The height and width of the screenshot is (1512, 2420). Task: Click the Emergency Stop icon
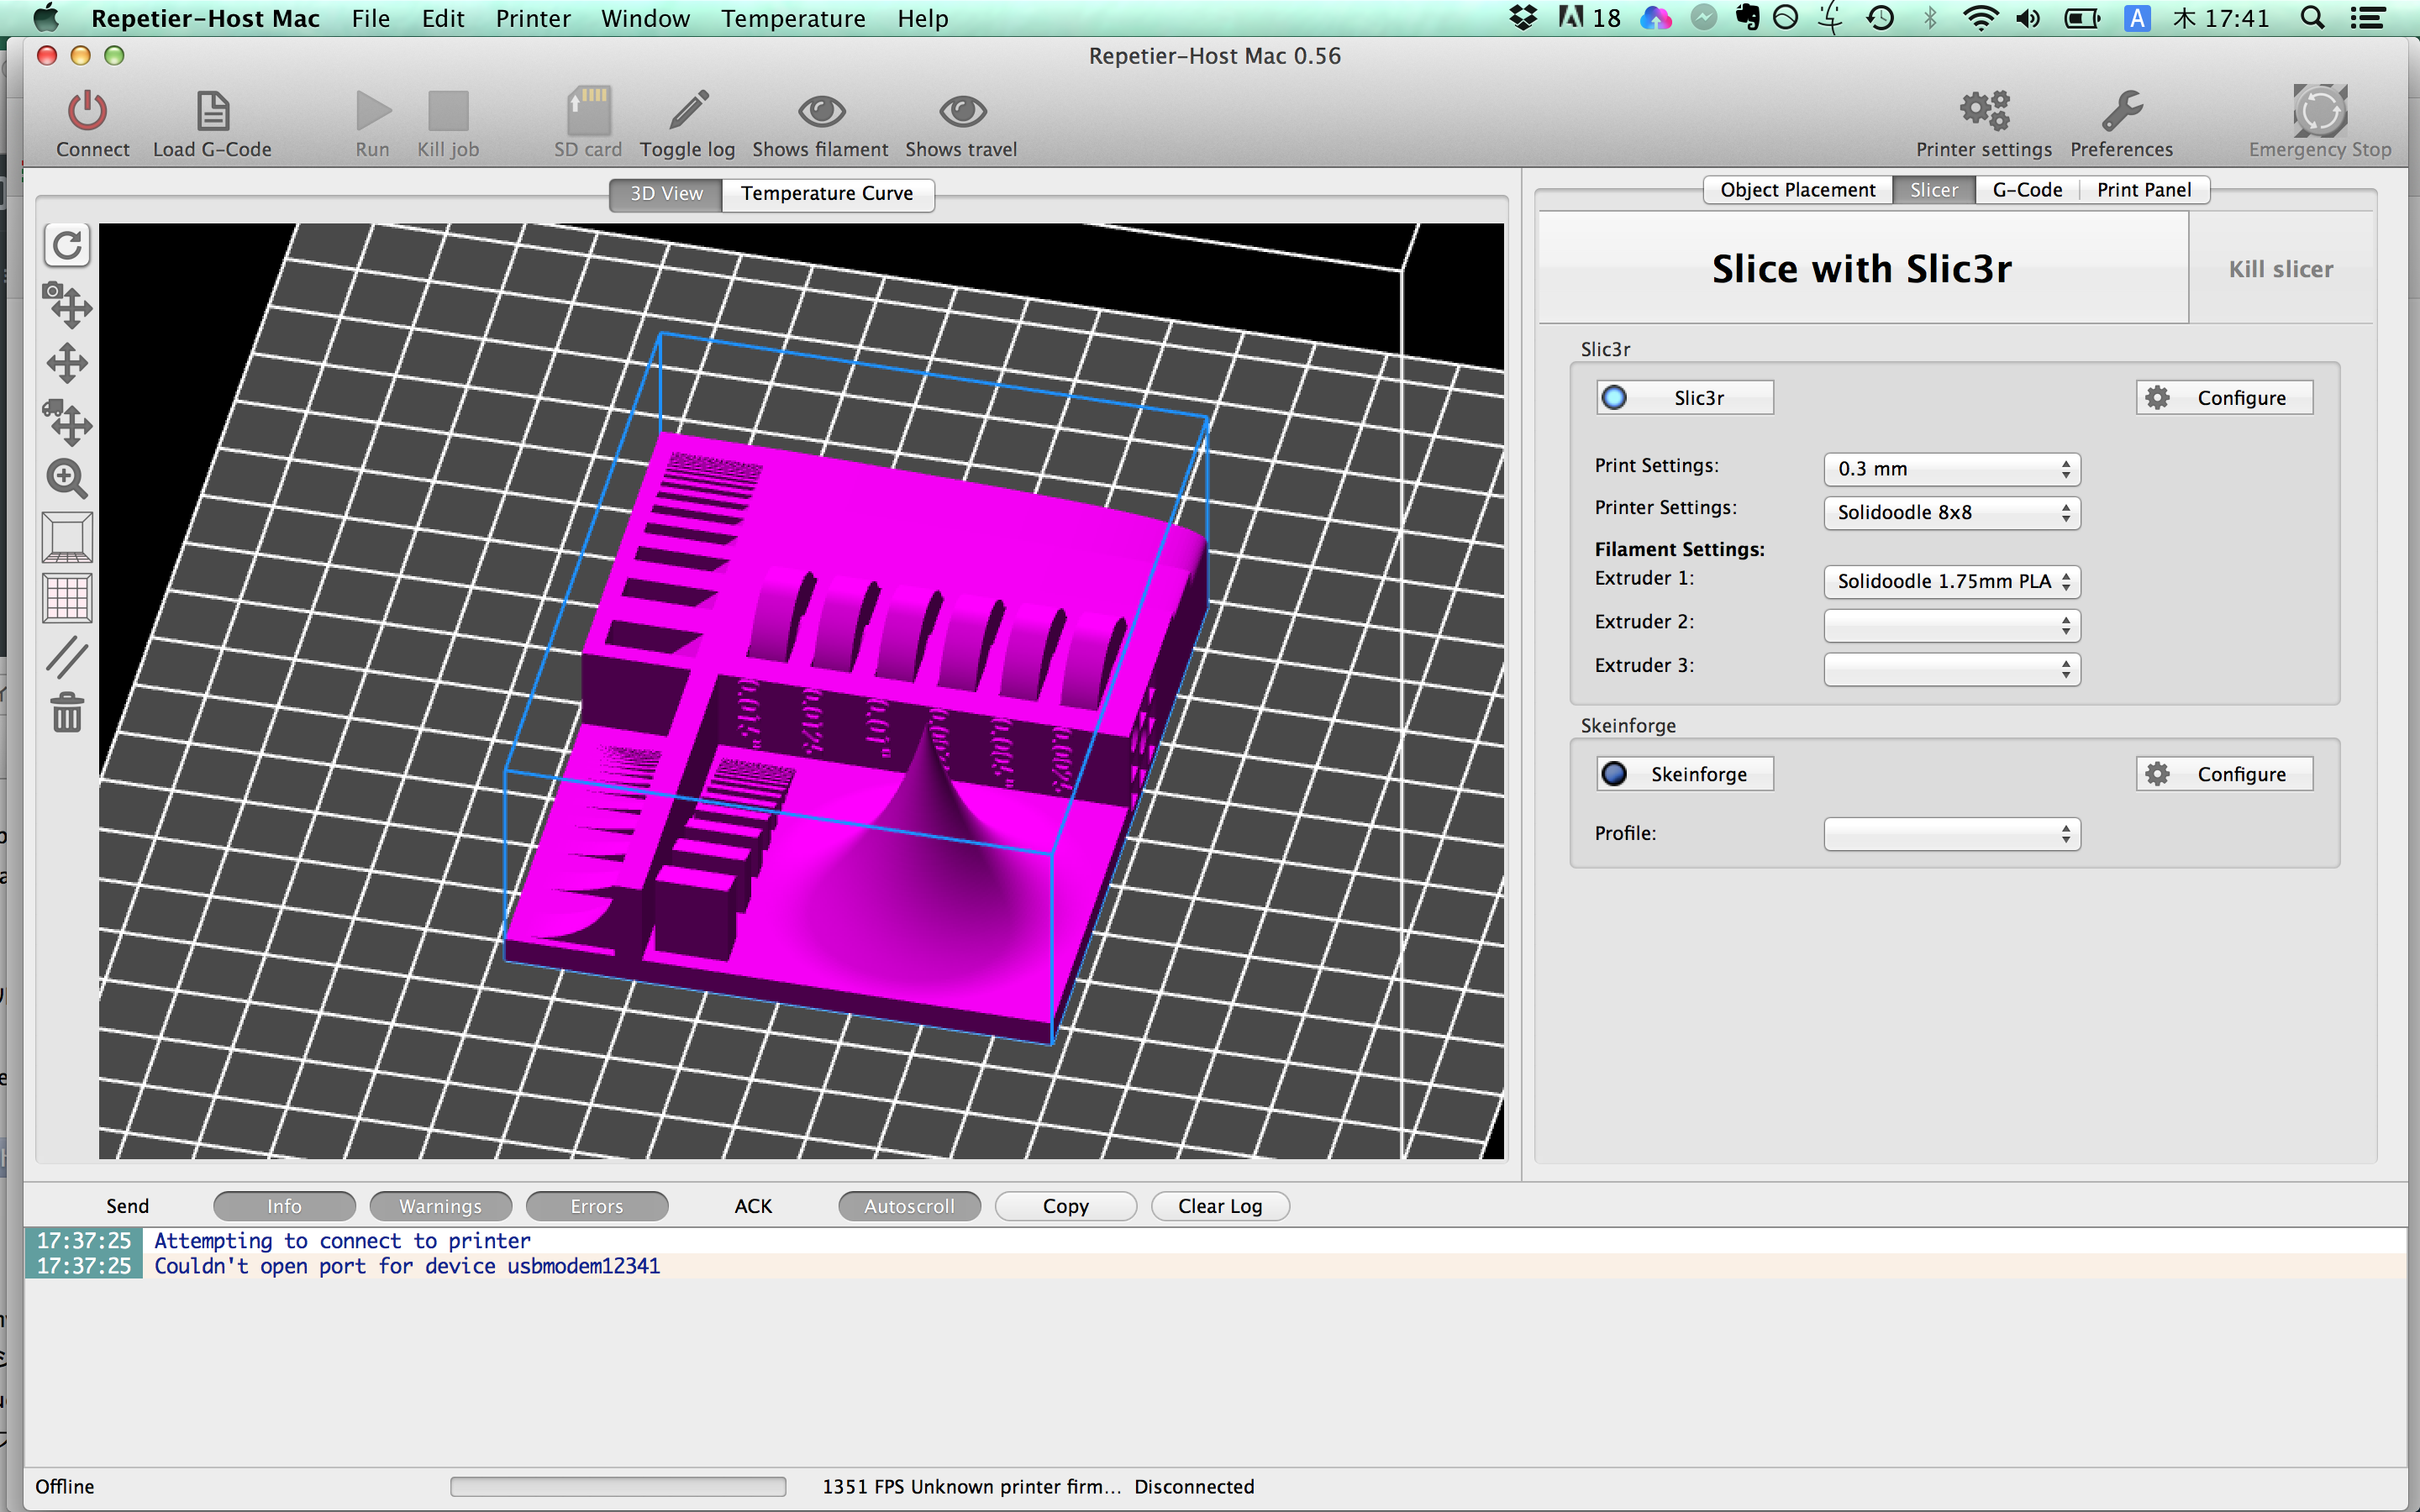2320,110
